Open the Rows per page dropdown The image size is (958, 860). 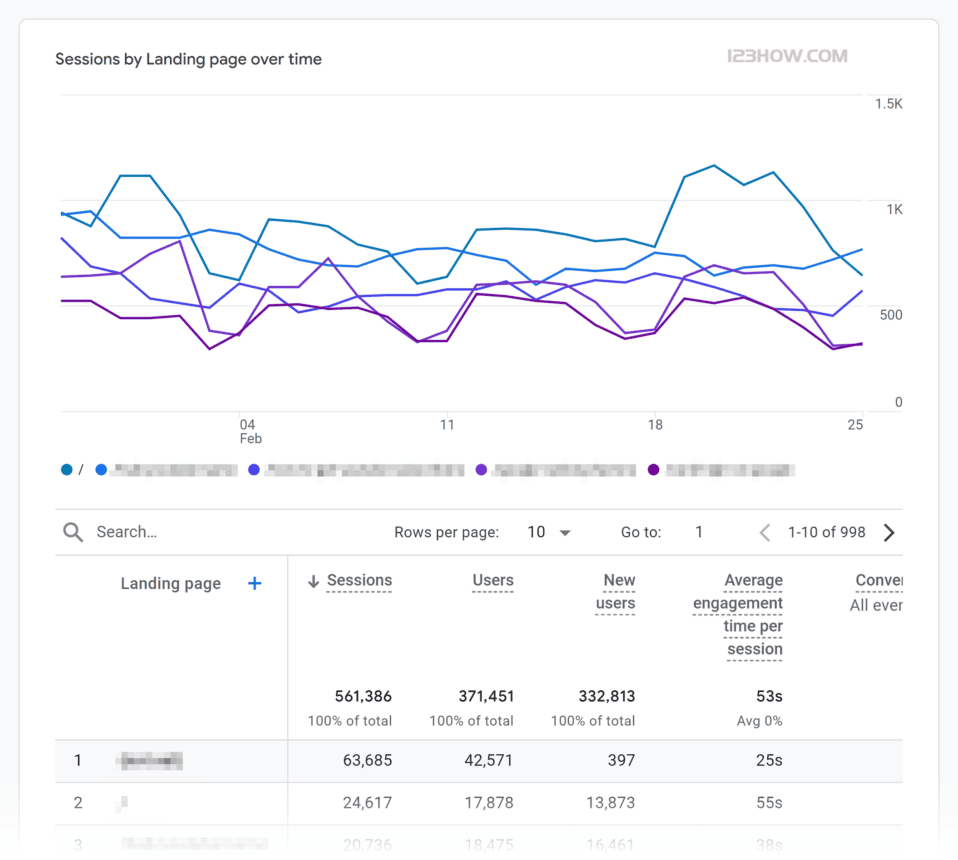pos(549,532)
